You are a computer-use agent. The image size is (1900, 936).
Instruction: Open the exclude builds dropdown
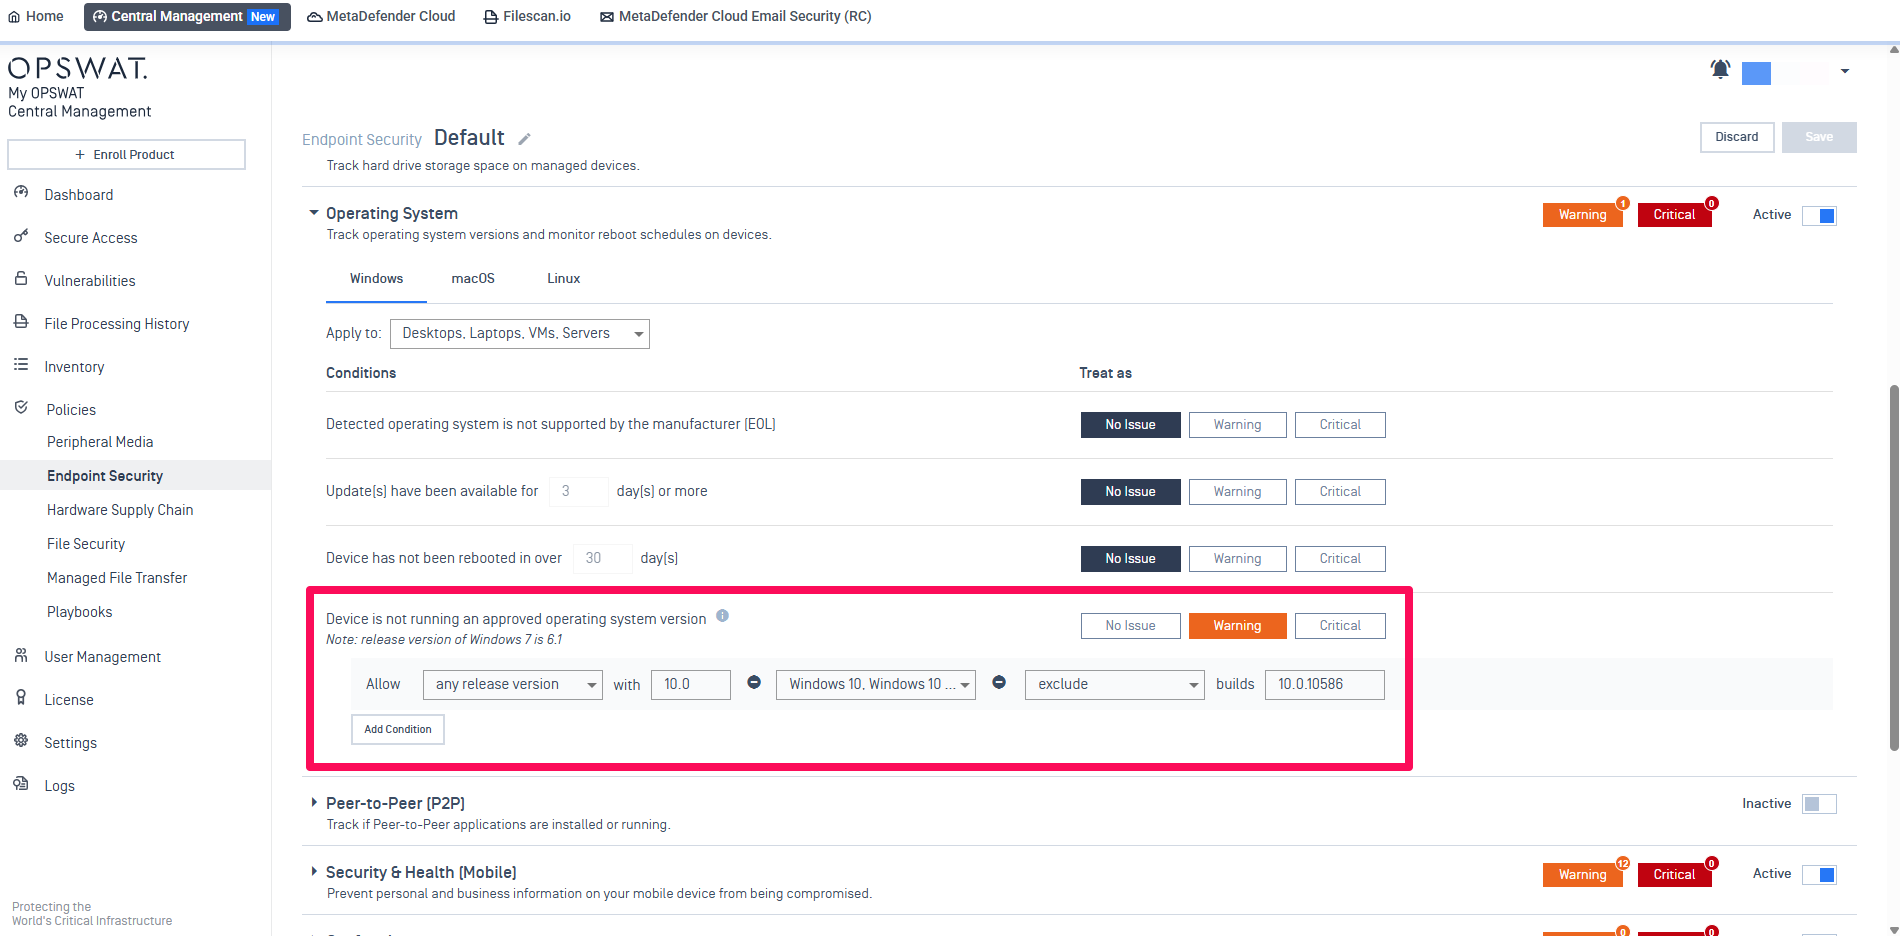click(1115, 685)
